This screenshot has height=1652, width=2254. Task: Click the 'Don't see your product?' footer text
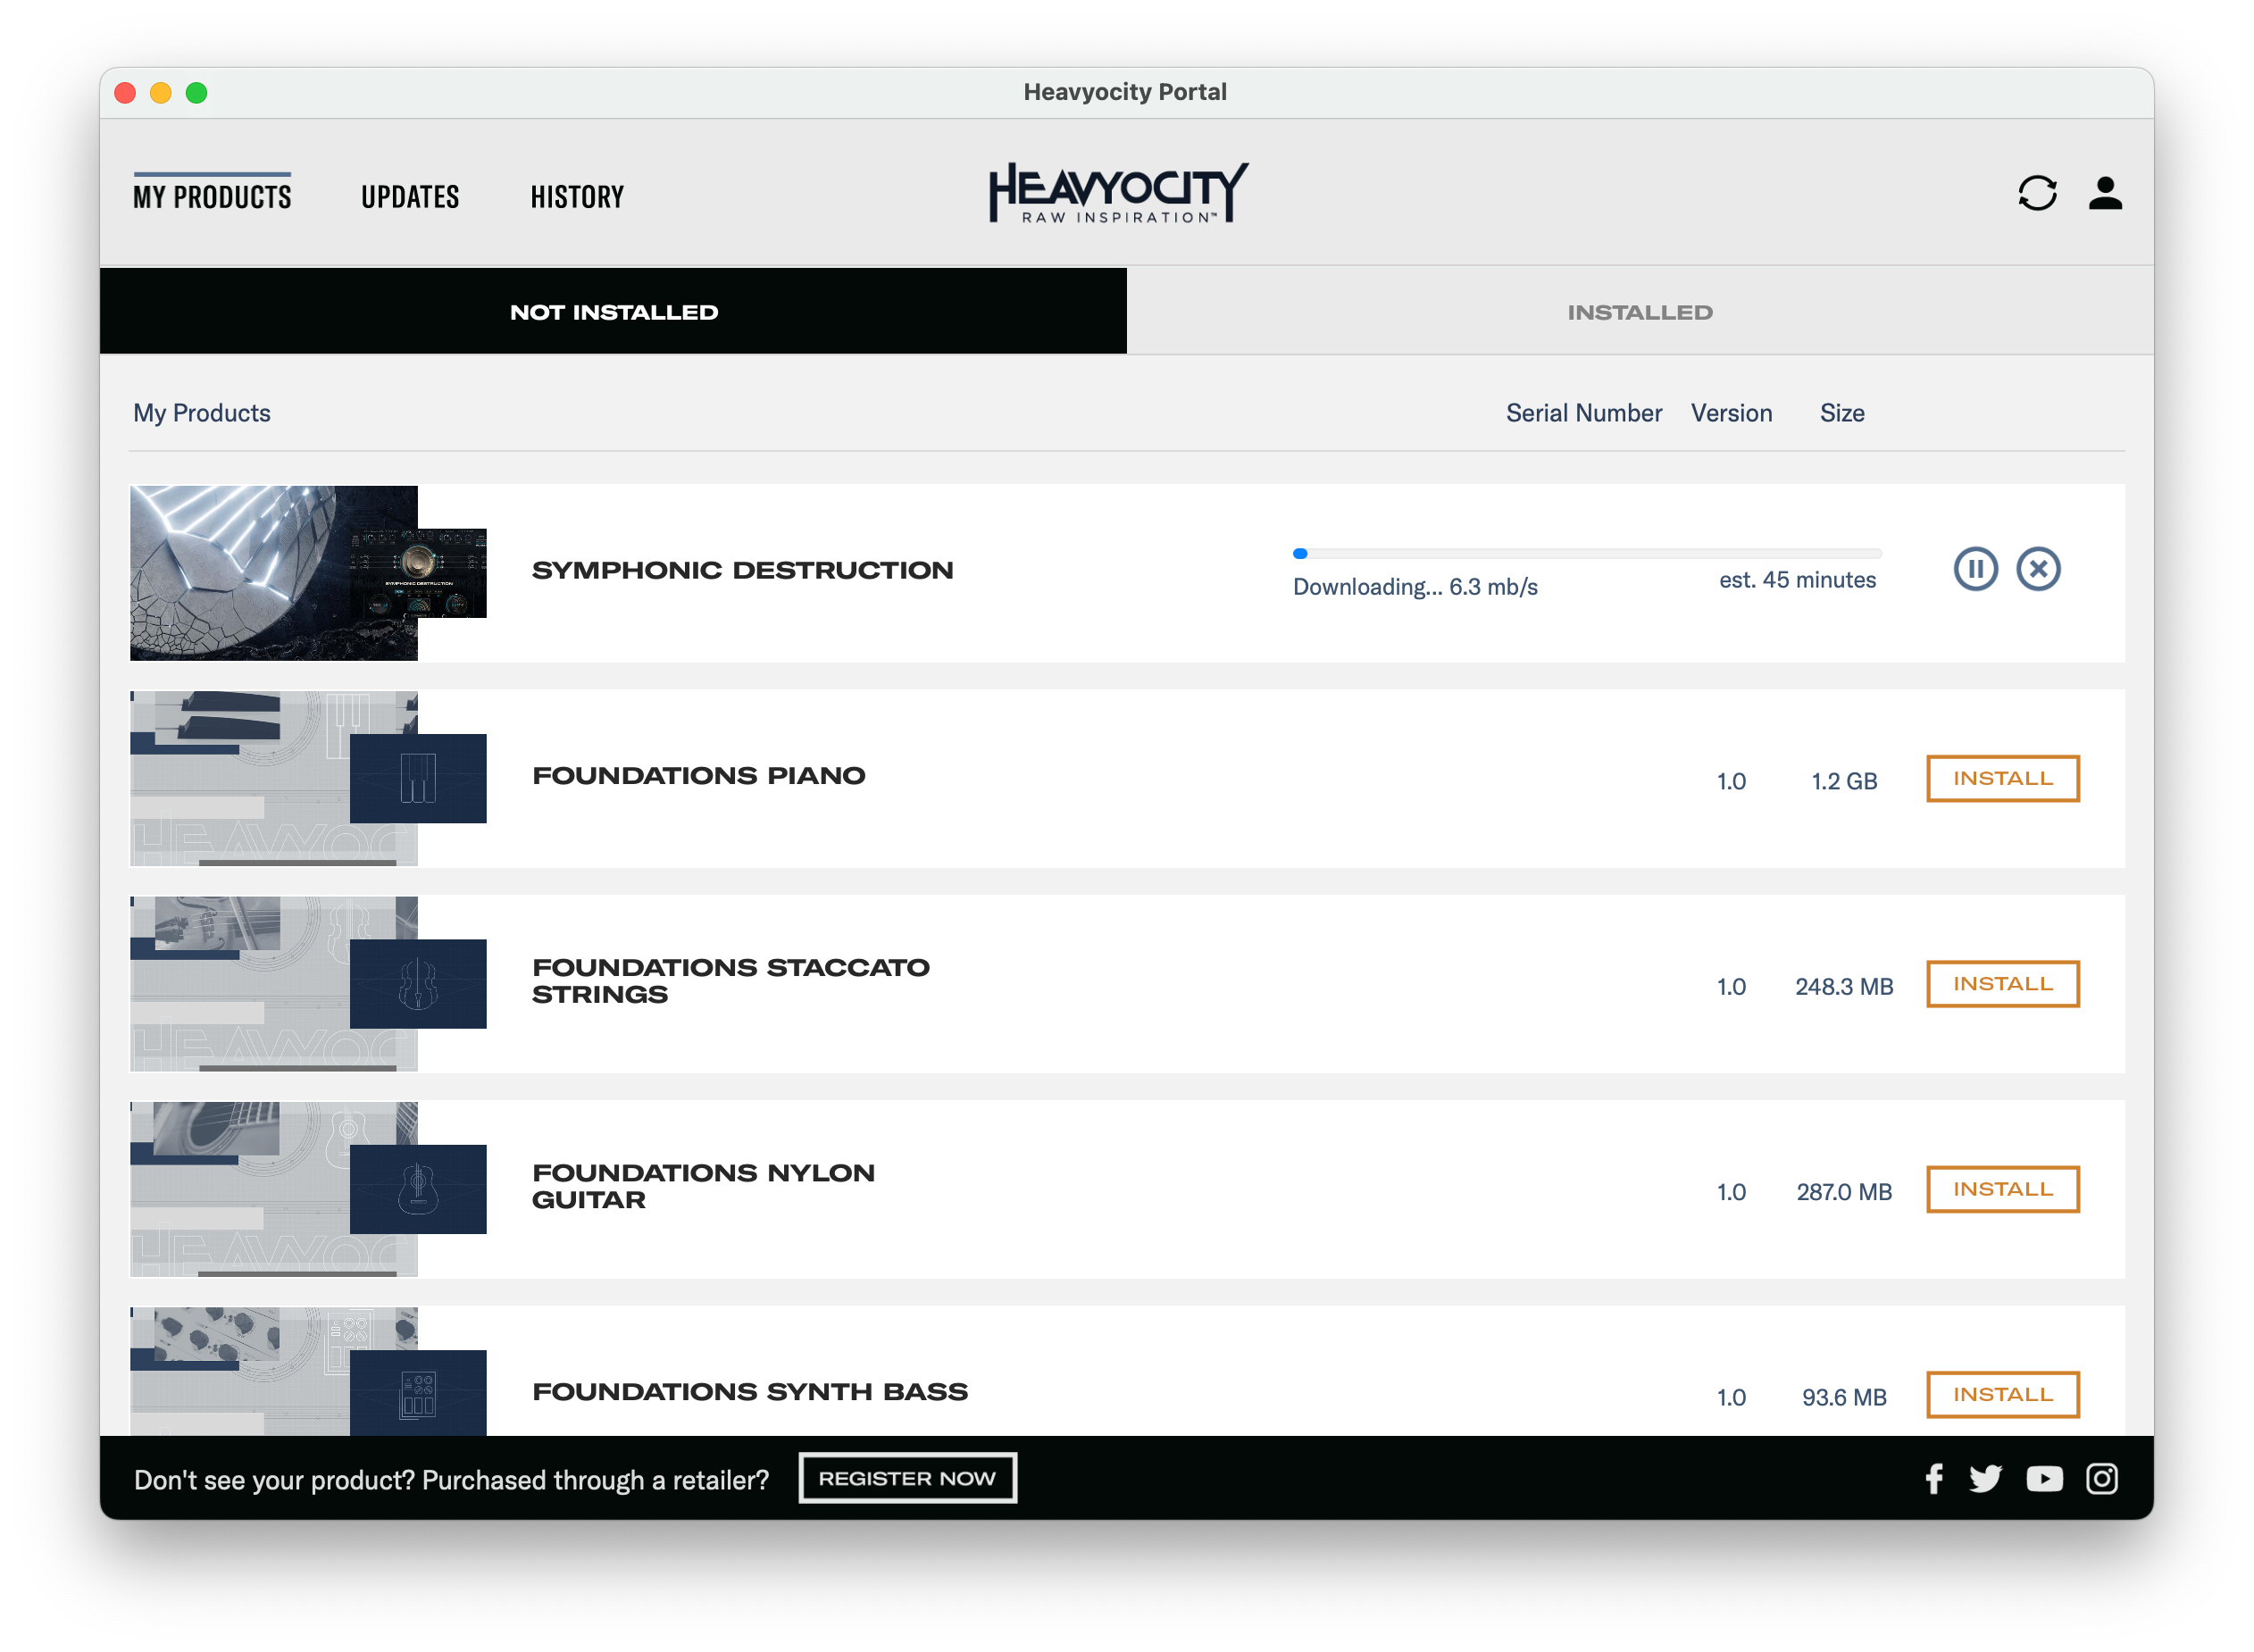tap(451, 1480)
